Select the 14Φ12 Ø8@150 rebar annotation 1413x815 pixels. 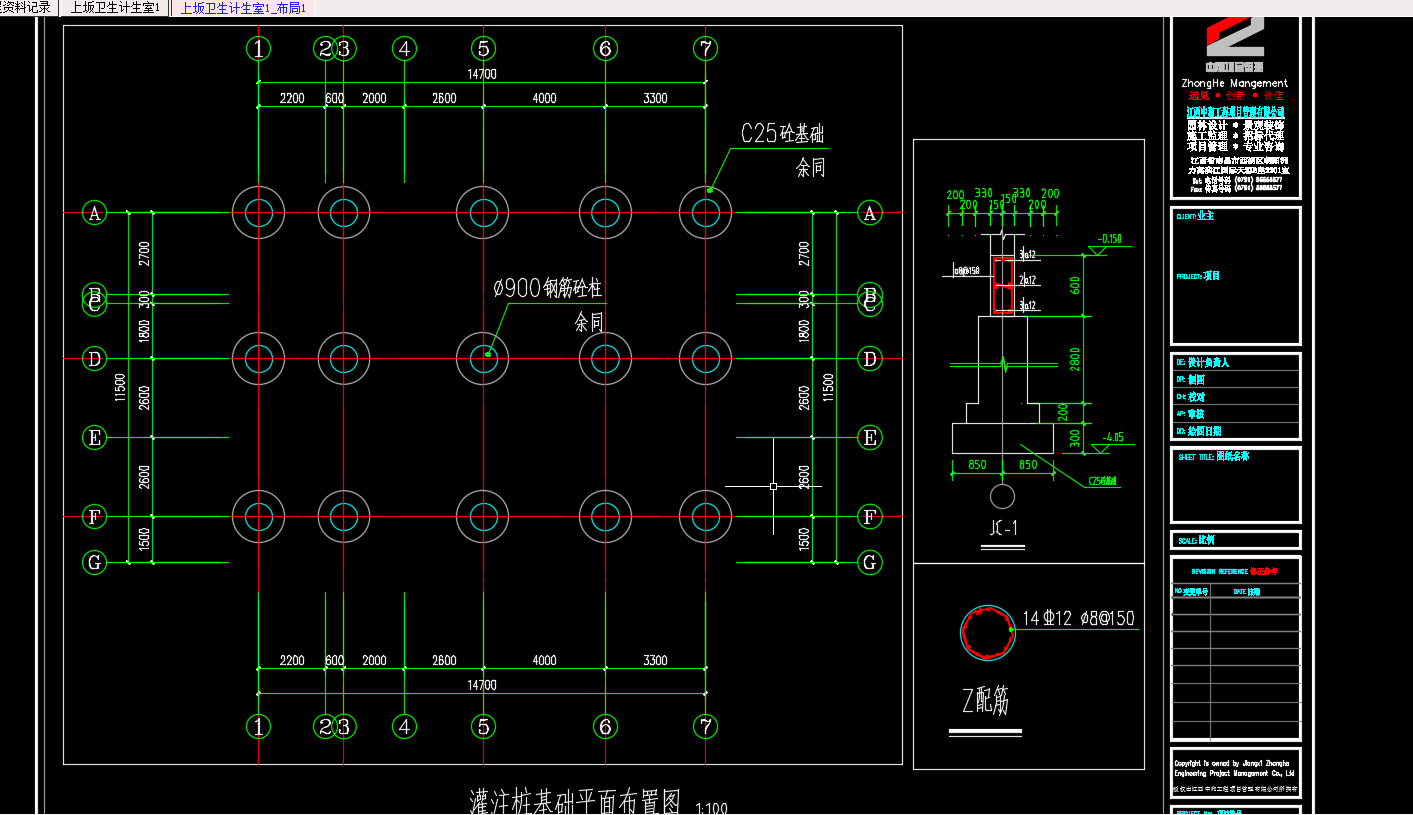[x=1078, y=619]
